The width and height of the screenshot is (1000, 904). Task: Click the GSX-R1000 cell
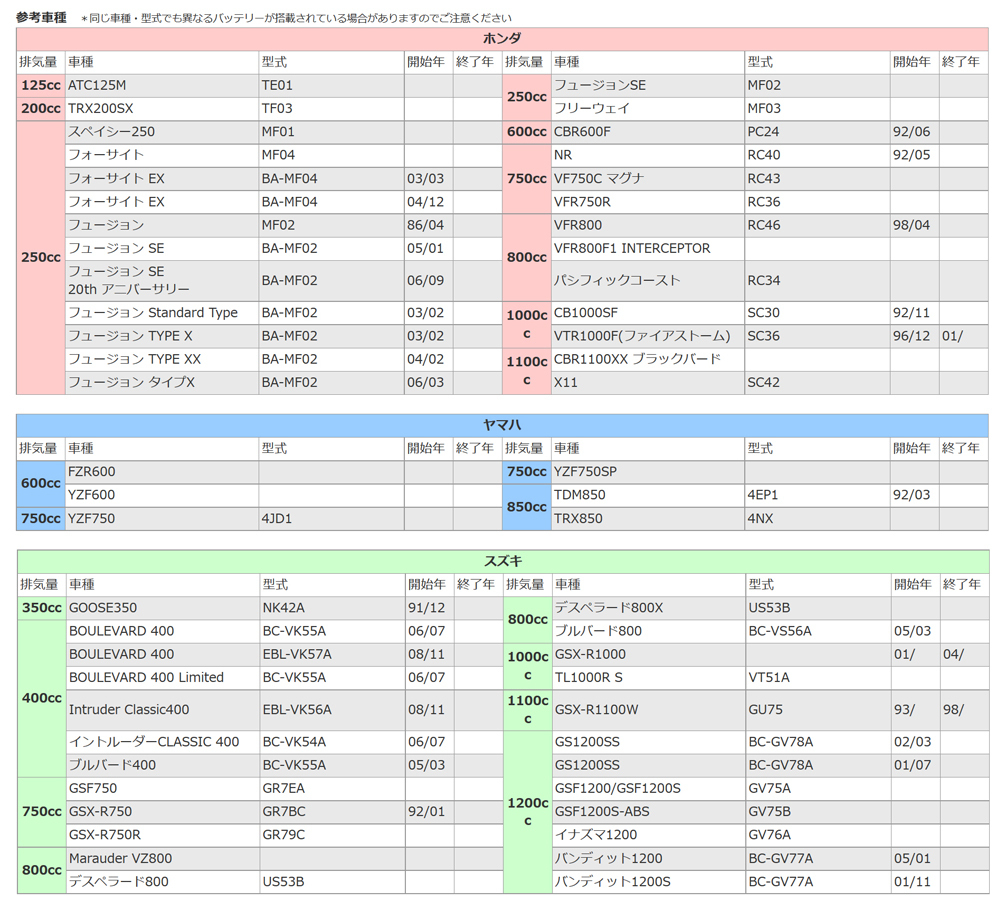point(649,655)
